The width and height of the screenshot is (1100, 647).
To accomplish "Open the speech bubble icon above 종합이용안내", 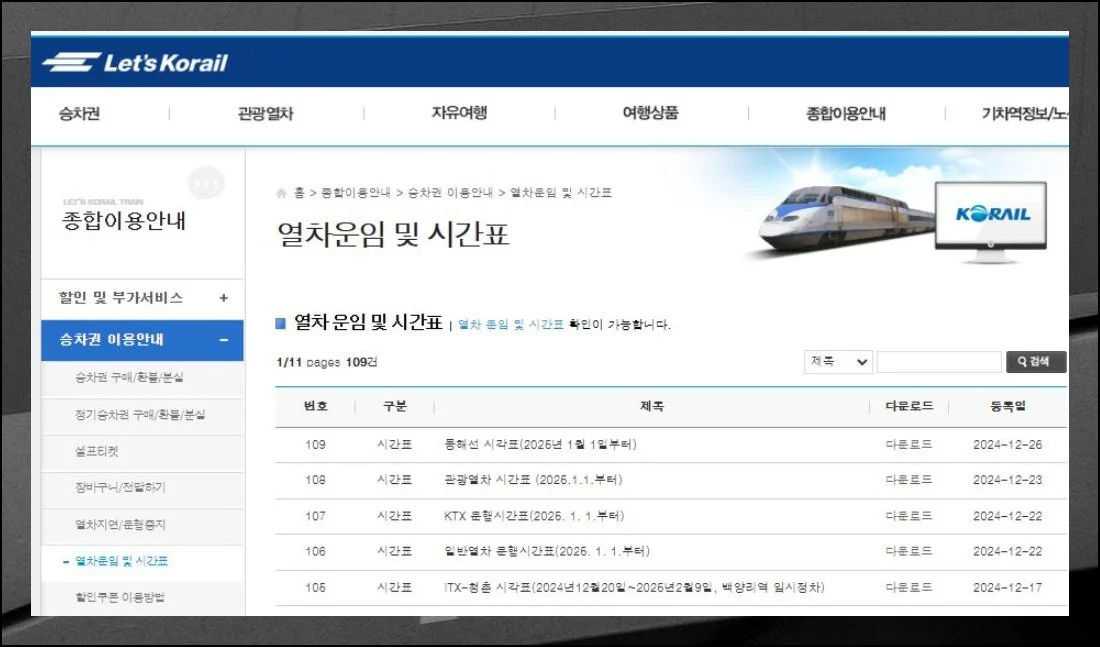I will pos(206,184).
